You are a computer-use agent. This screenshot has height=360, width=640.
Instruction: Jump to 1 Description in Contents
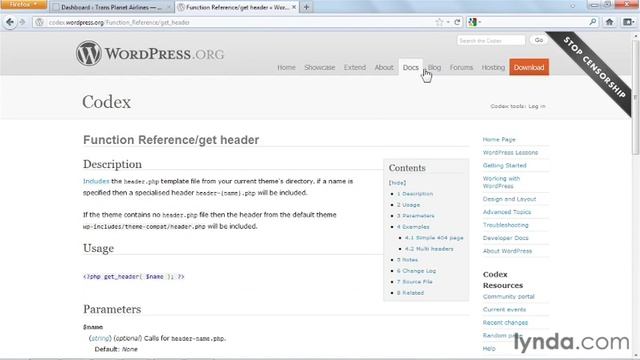tap(415, 194)
